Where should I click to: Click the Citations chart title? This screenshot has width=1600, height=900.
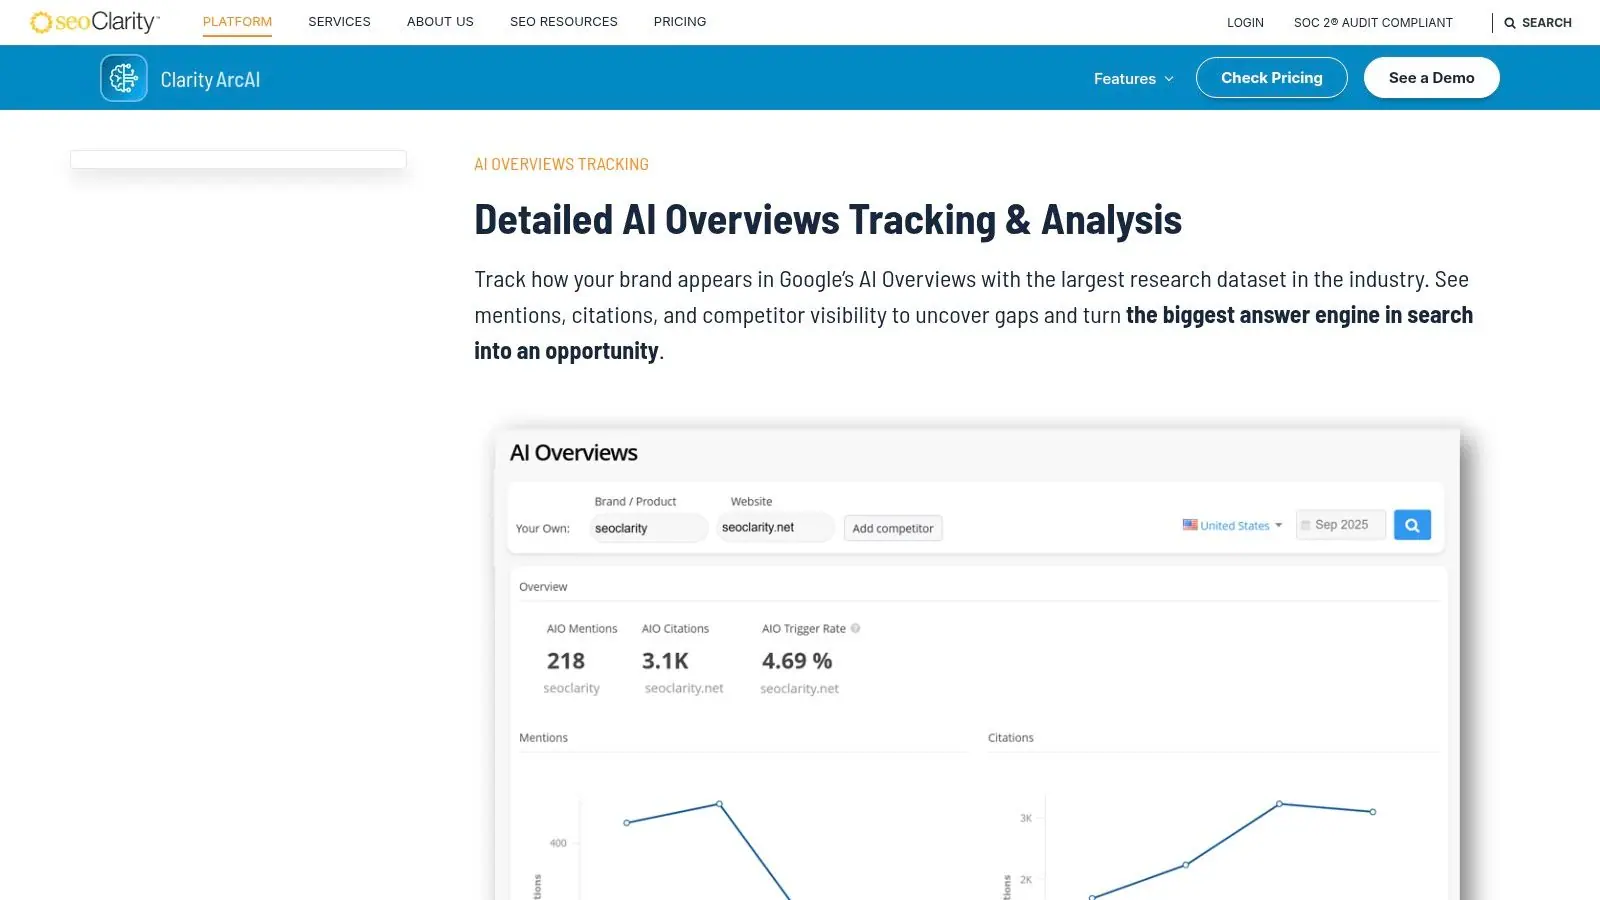[1011, 738]
